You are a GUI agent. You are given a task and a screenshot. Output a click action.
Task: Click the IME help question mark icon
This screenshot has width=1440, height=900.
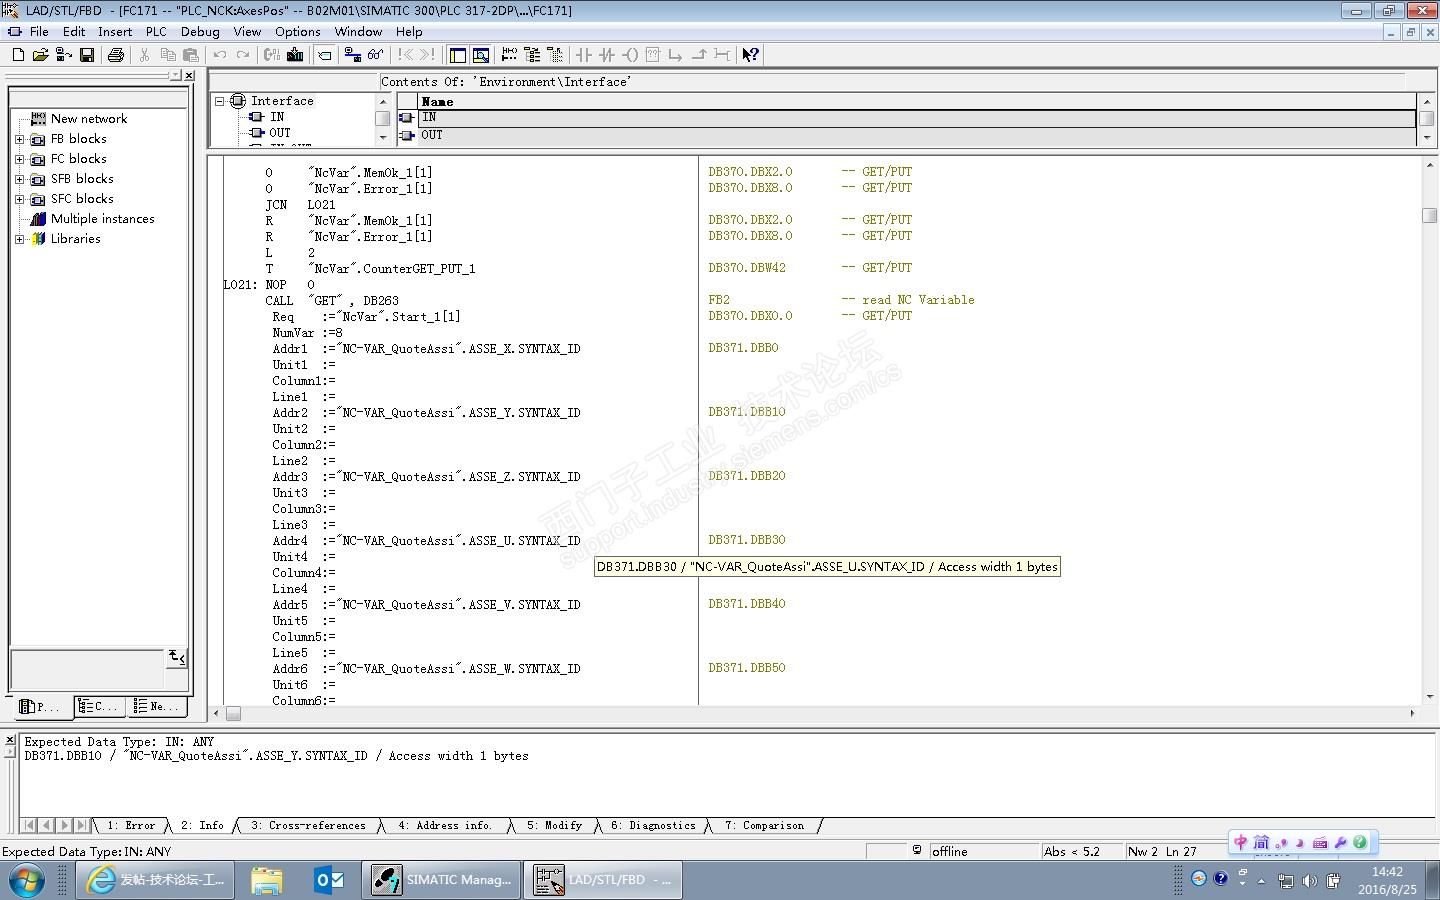coord(1360,842)
